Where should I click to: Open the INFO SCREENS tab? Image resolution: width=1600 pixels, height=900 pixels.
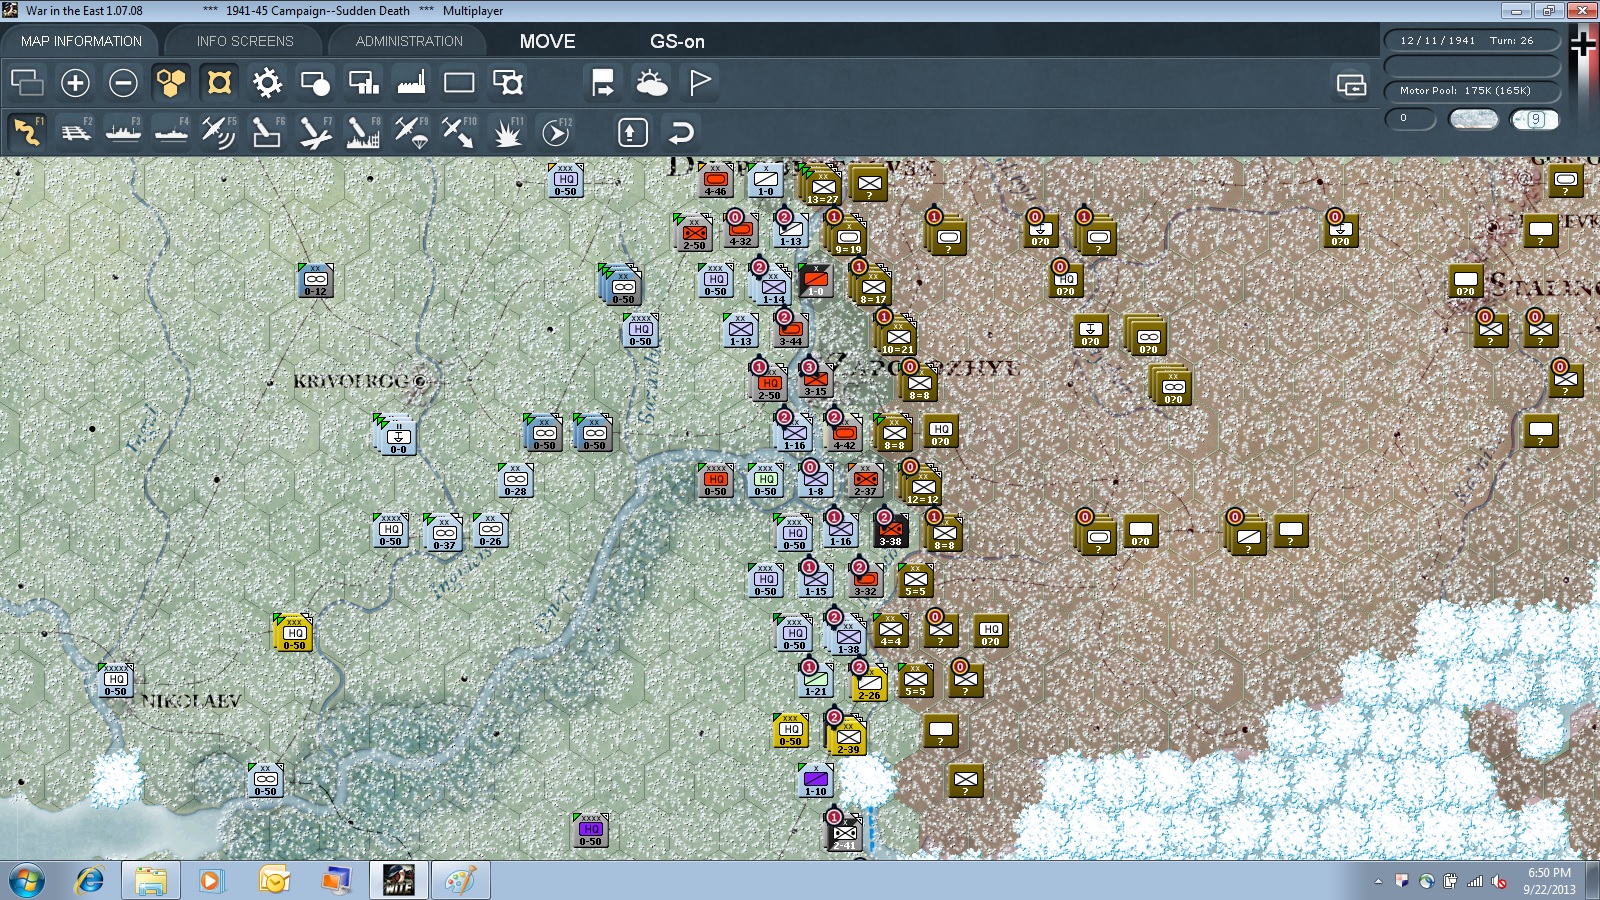(245, 41)
